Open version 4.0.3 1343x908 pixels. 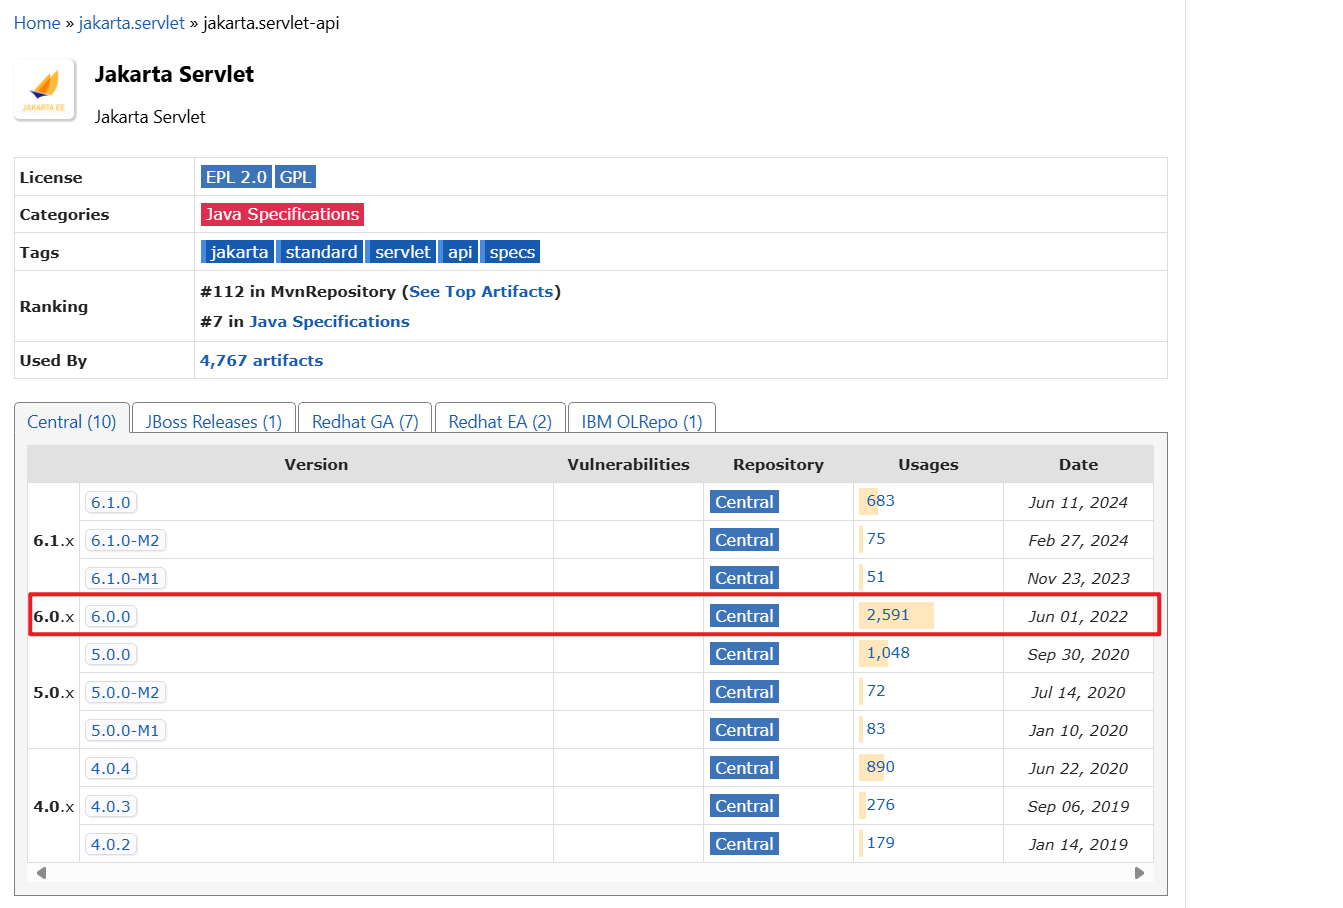[x=110, y=807]
